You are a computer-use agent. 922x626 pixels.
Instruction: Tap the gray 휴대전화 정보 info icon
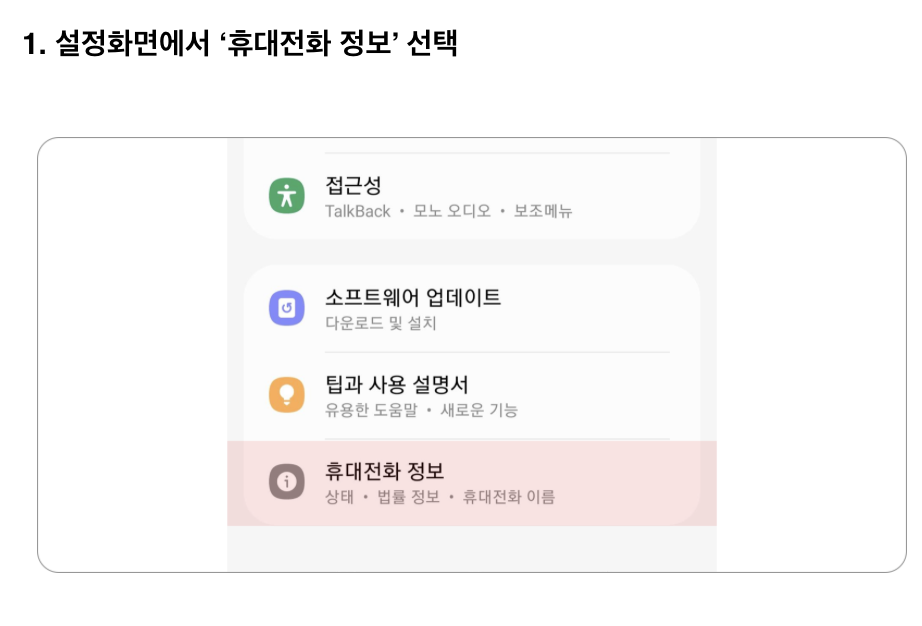[x=286, y=481]
